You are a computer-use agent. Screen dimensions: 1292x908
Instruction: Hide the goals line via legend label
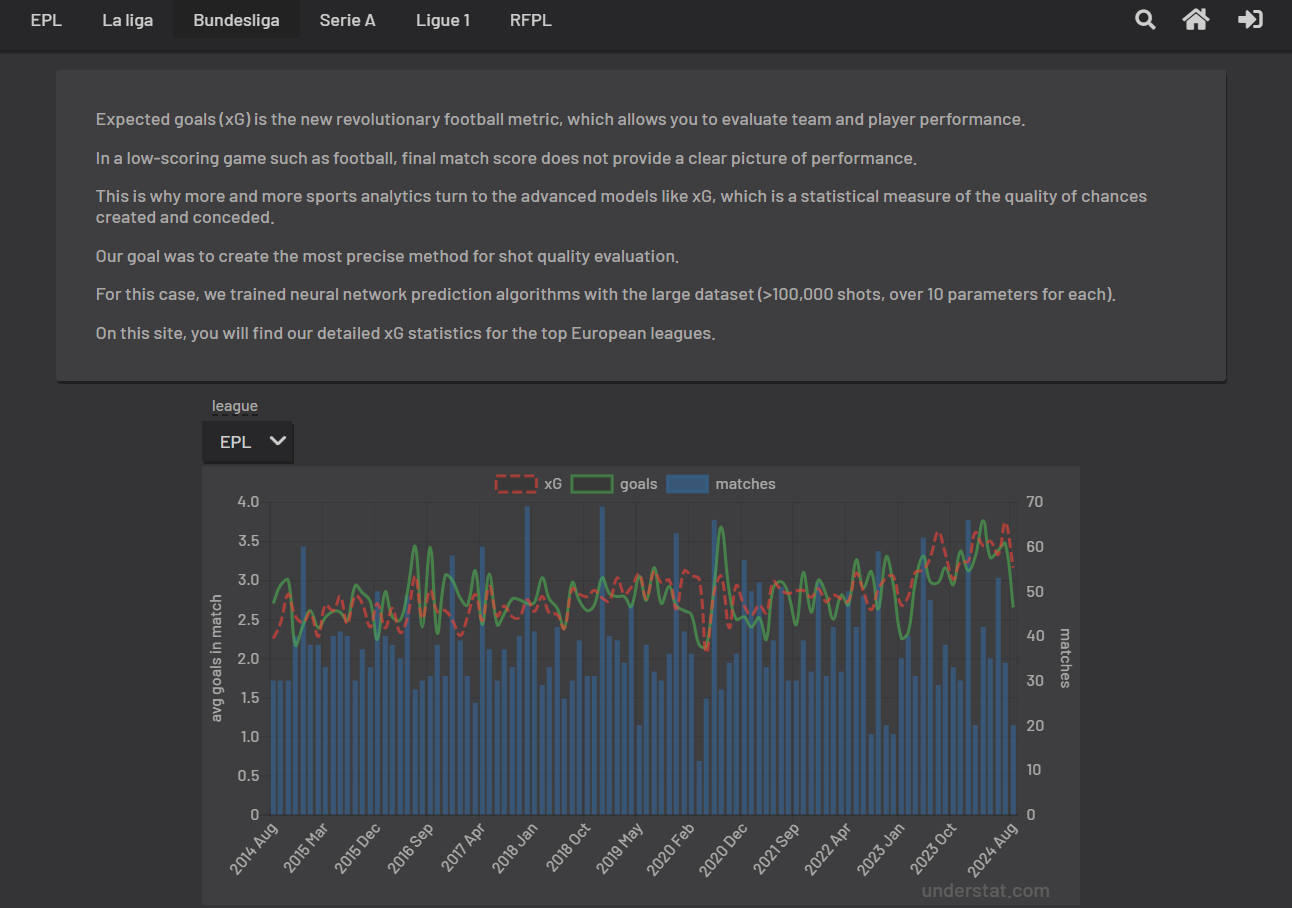point(638,484)
